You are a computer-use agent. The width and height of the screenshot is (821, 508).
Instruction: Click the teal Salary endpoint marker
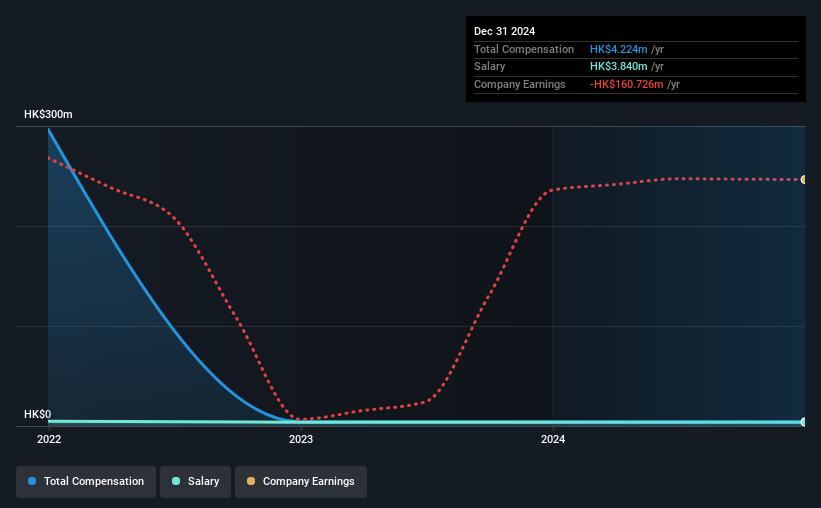coord(803,422)
